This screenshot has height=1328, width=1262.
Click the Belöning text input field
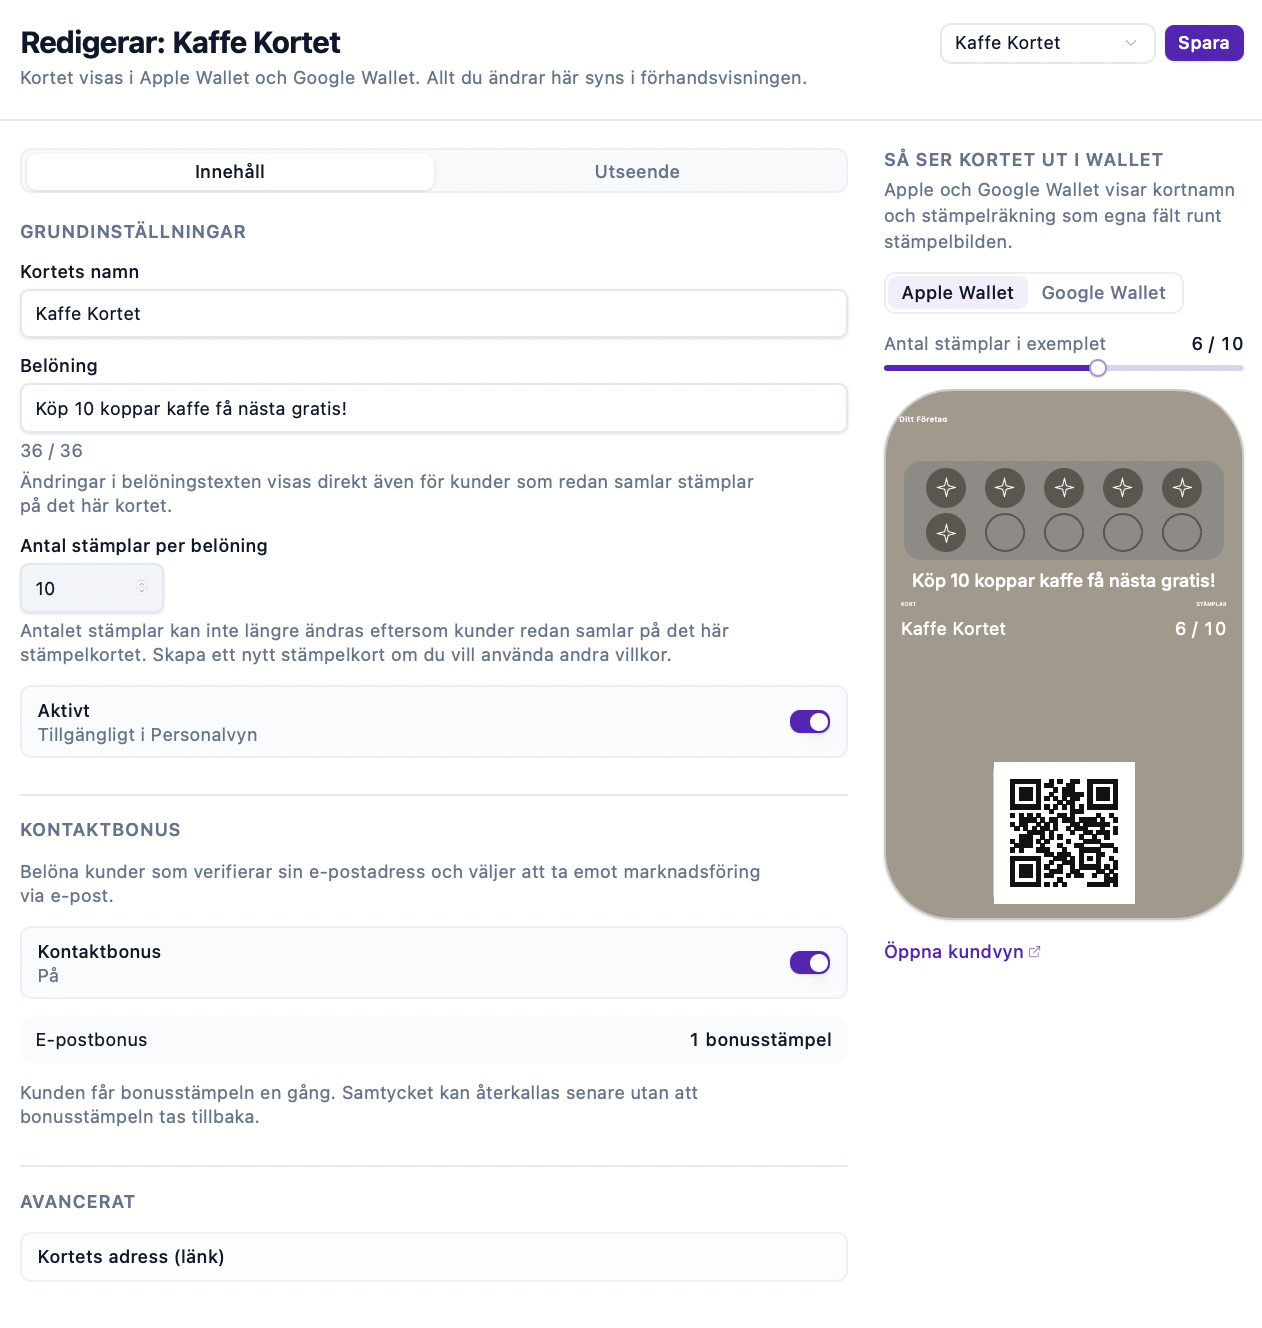pos(434,409)
